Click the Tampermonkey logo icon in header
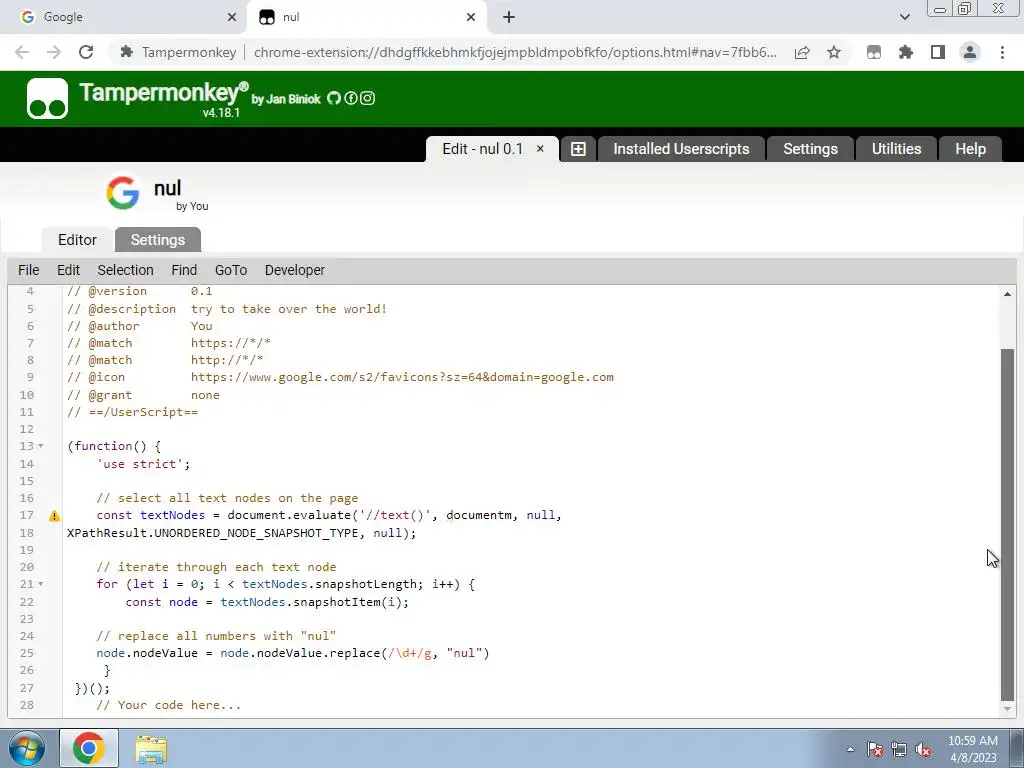 pyautogui.click(x=47, y=99)
